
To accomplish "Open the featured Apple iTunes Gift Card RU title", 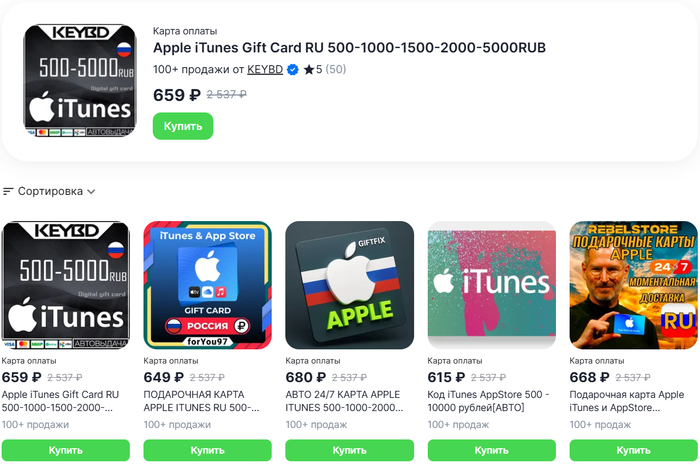I will (349, 48).
